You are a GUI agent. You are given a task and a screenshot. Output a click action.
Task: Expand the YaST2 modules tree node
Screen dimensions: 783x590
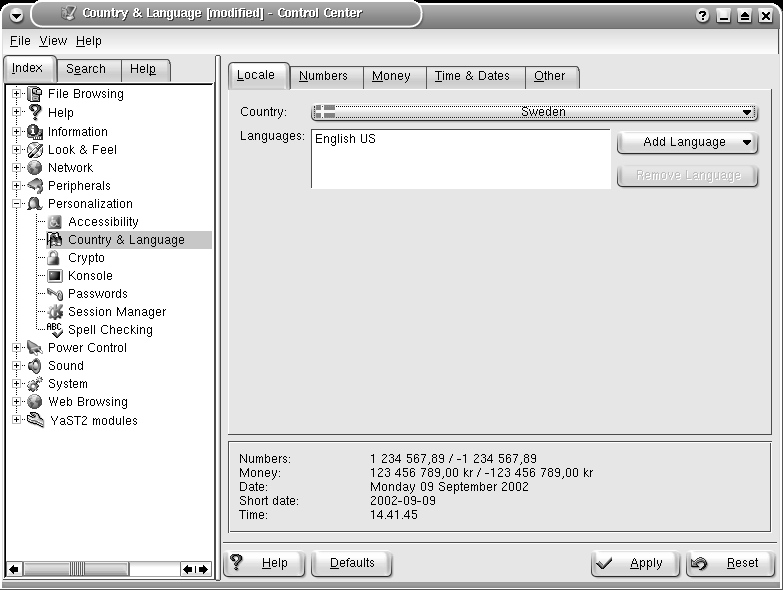(16, 419)
